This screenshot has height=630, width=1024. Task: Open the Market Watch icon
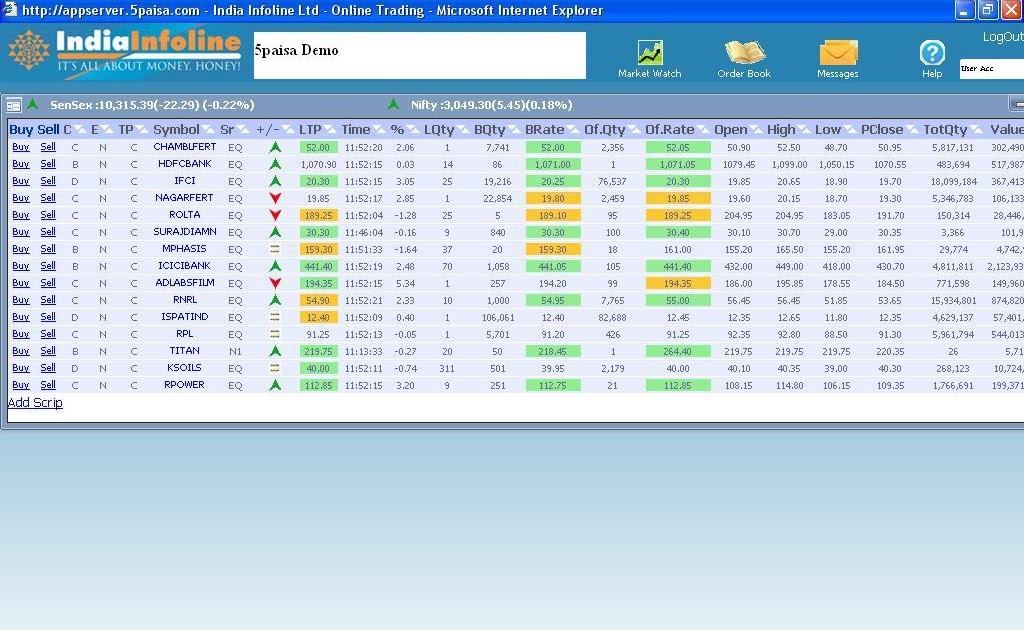tap(650, 53)
